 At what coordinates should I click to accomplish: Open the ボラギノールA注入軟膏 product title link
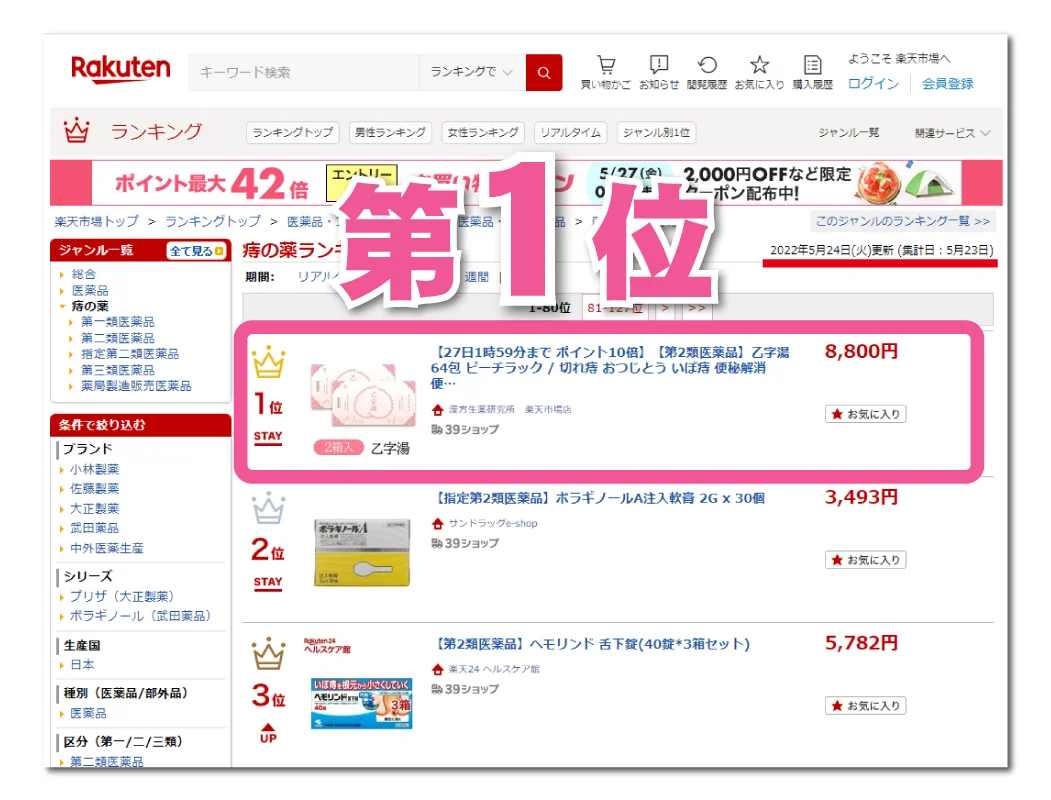tap(599, 498)
